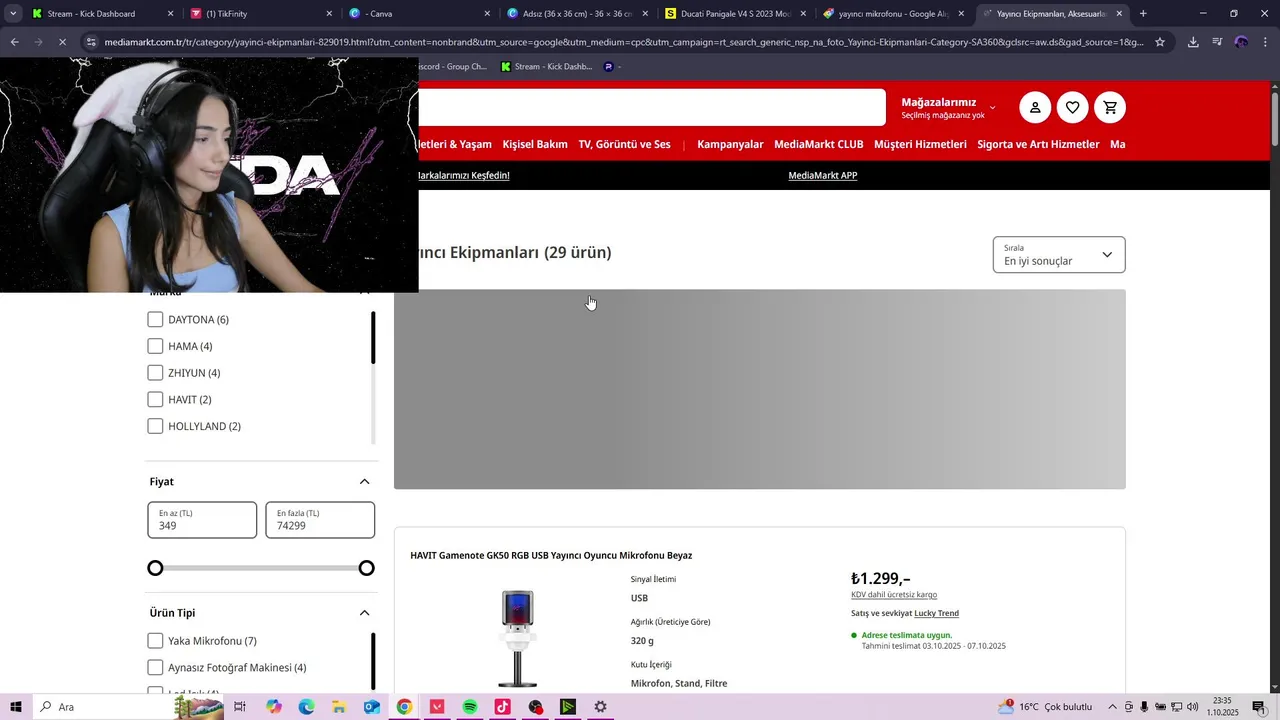The width and height of the screenshot is (1280, 720).
Task: Open the tab search dropdown
Action: click(13, 14)
